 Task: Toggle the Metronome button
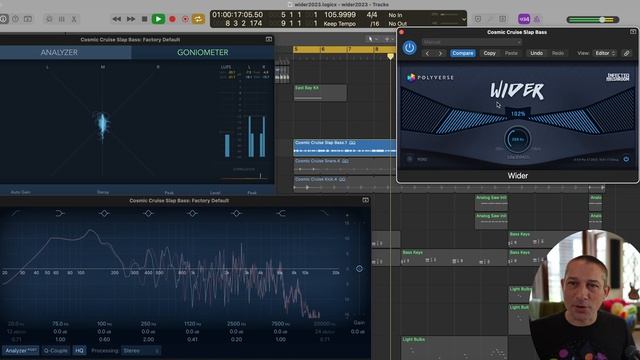(x=537, y=19)
